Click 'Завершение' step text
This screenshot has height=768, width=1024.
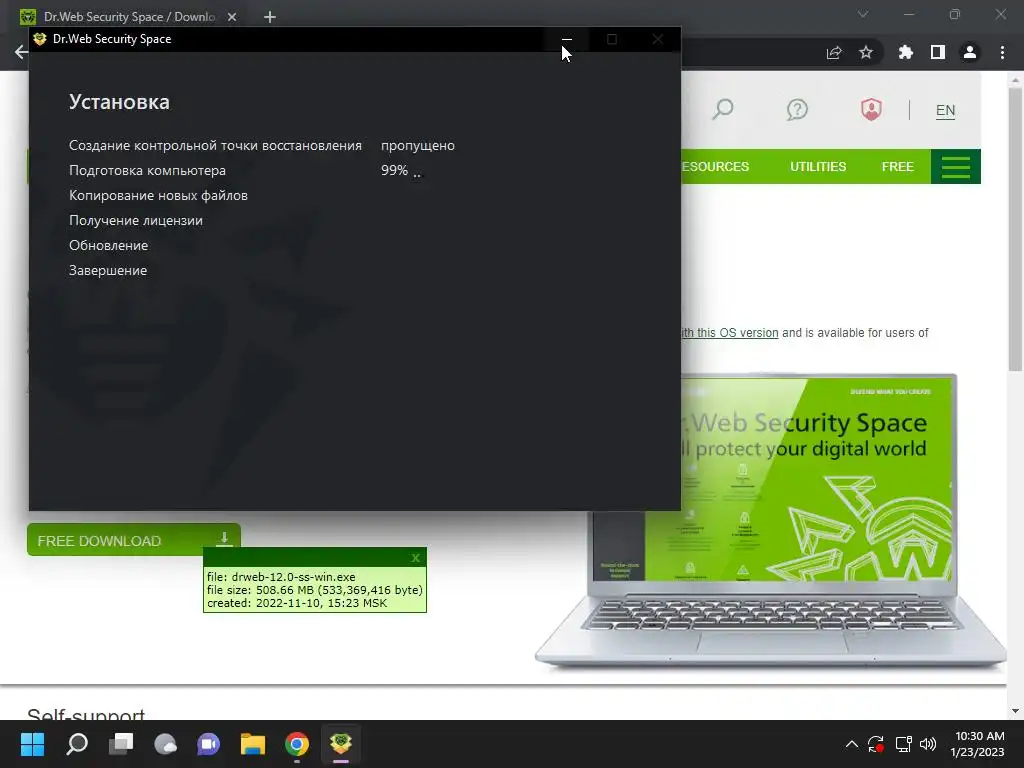point(108,270)
